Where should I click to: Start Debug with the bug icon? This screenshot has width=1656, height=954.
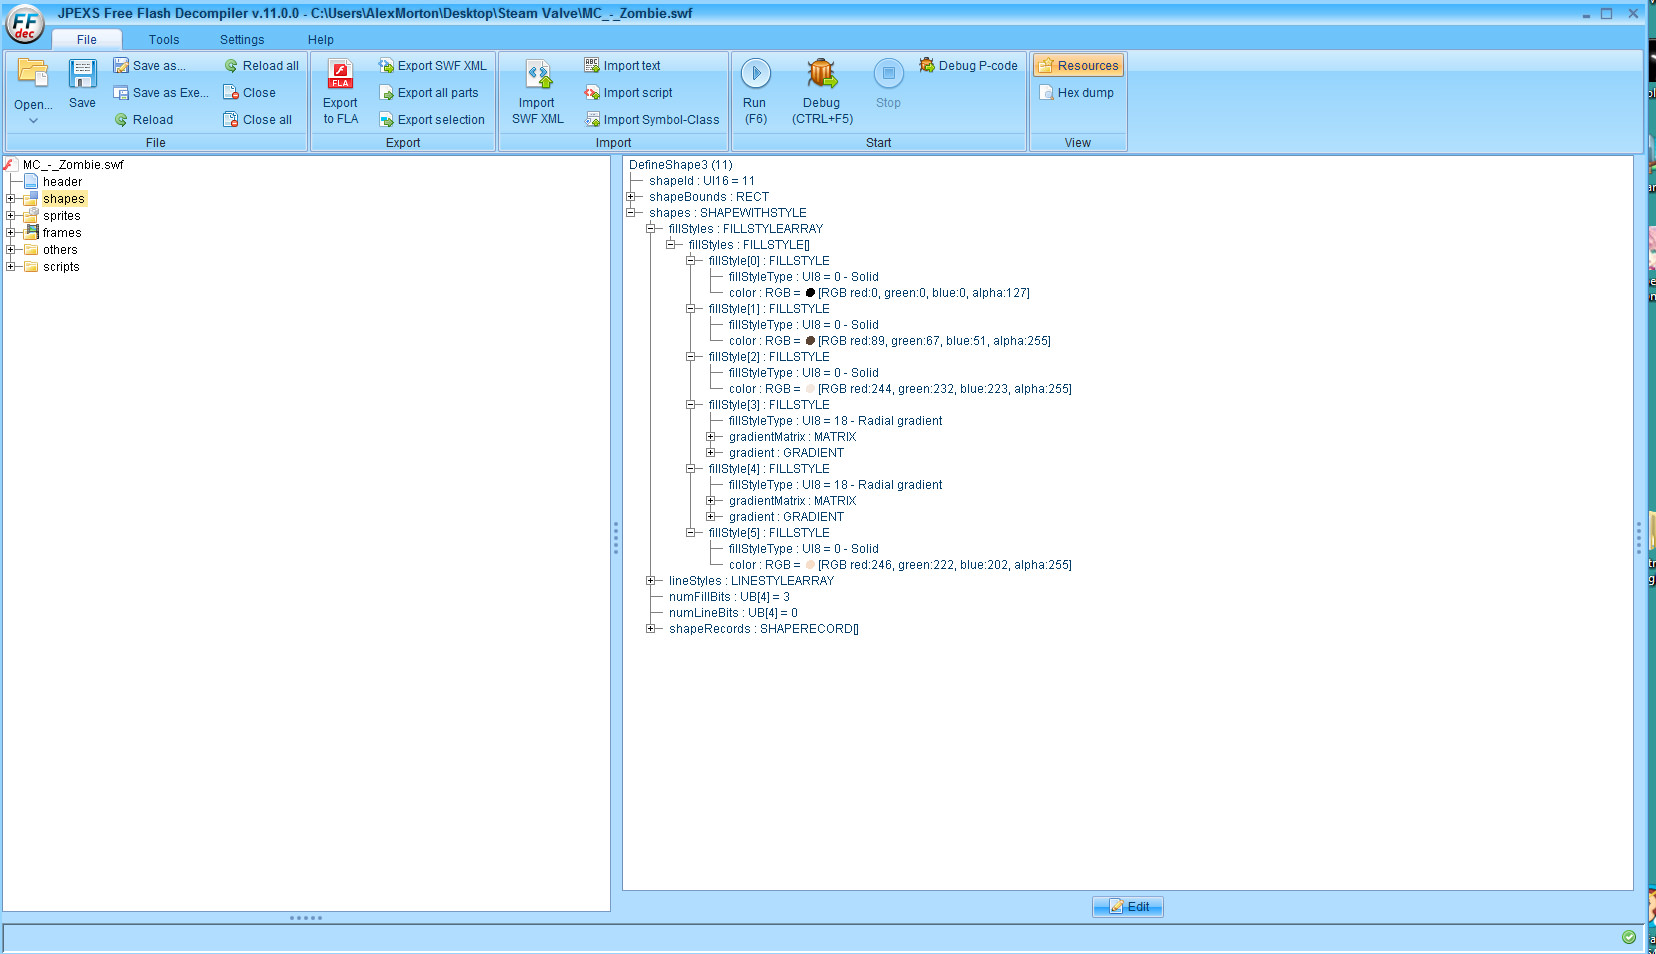point(821,75)
